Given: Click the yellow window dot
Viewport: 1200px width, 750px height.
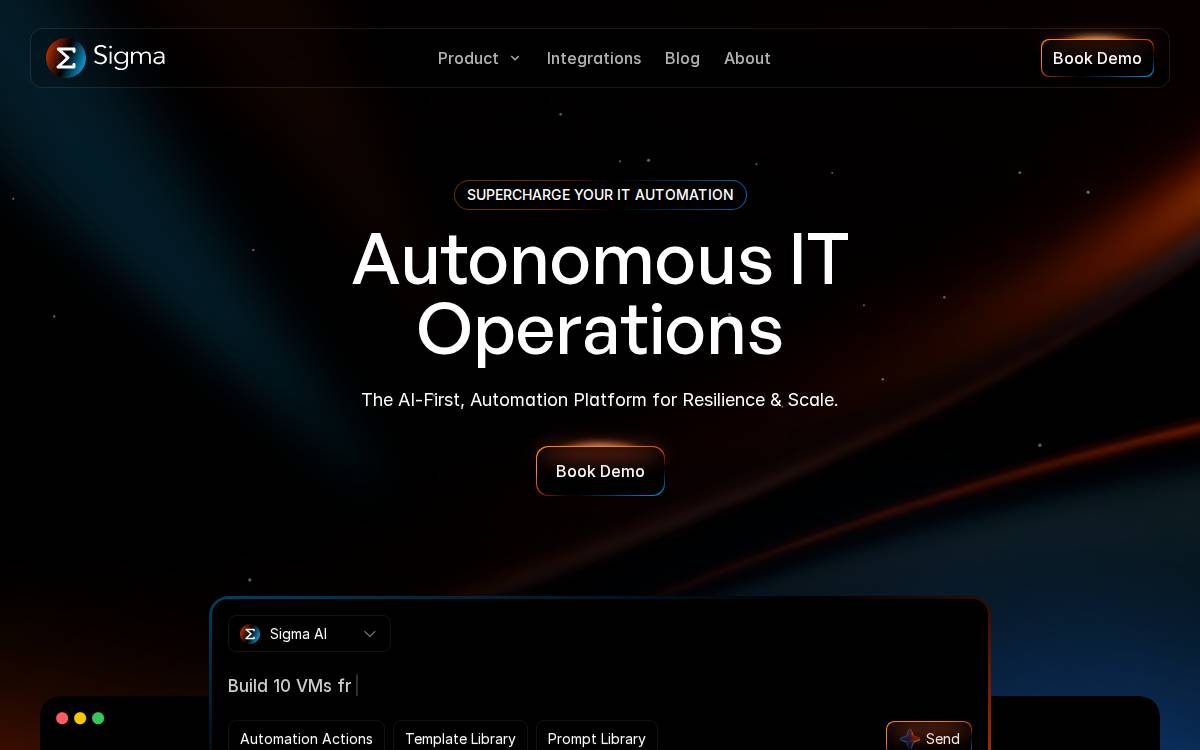Looking at the screenshot, I should tap(80, 718).
